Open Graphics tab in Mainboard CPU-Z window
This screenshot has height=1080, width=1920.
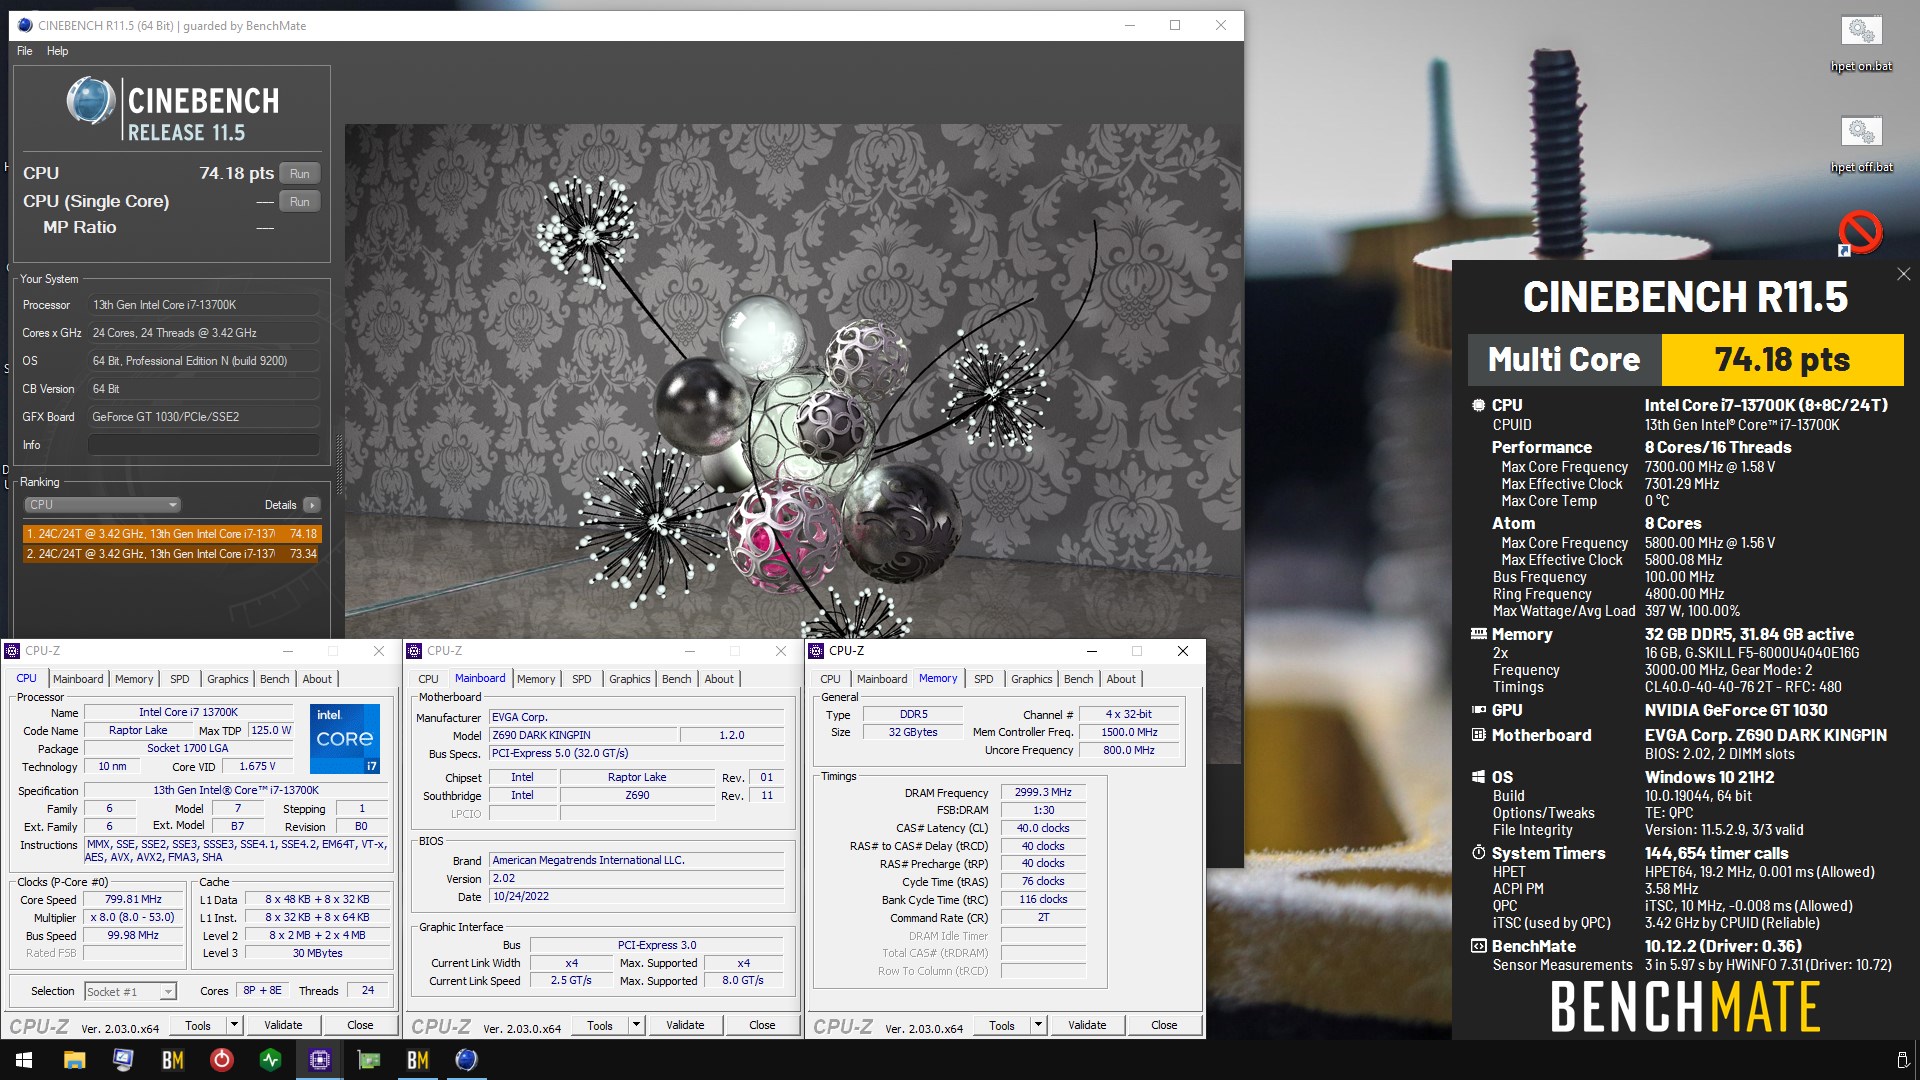[630, 679]
